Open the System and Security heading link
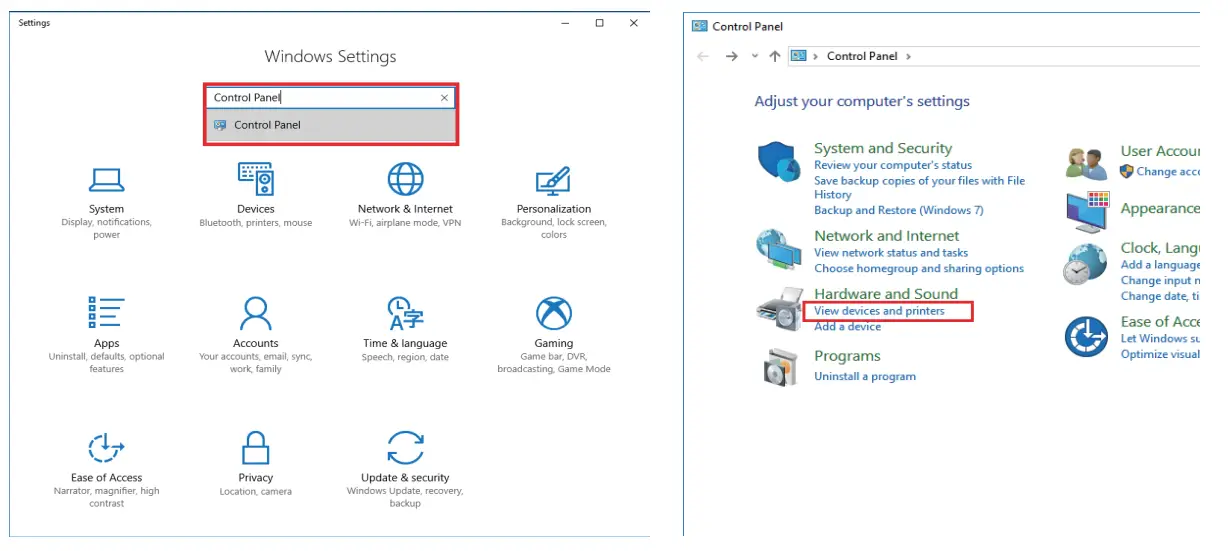Image resolution: width=1228 pixels, height=551 pixels. [882, 148]
